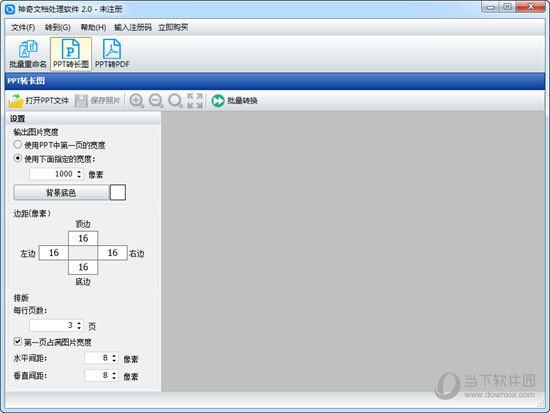Click the 背景底色 button
550x413 pixels.
[x=61, y=193]
